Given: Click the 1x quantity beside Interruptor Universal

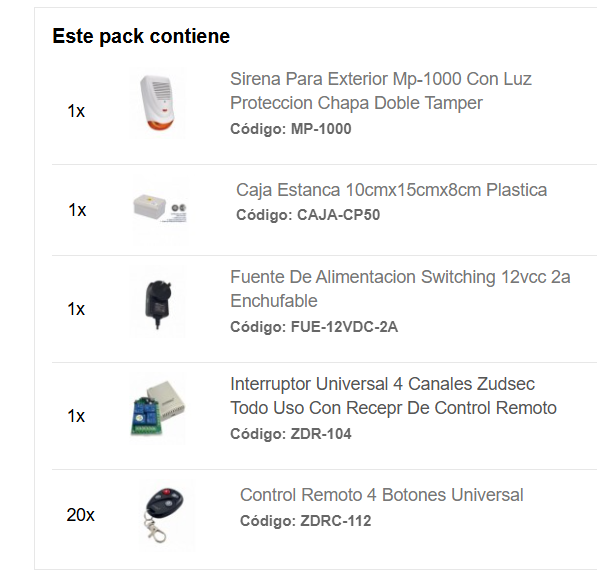Looking at the screenshot, I should [76, 416].
